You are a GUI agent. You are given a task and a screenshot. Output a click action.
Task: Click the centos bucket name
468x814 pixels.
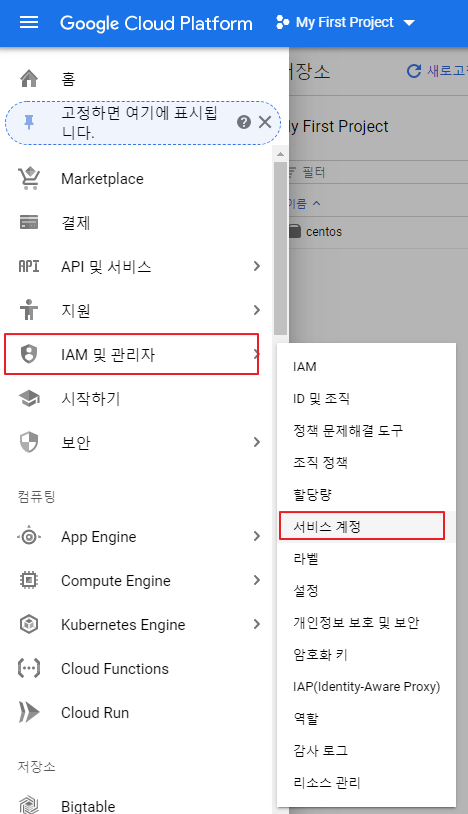coord(324,232)
